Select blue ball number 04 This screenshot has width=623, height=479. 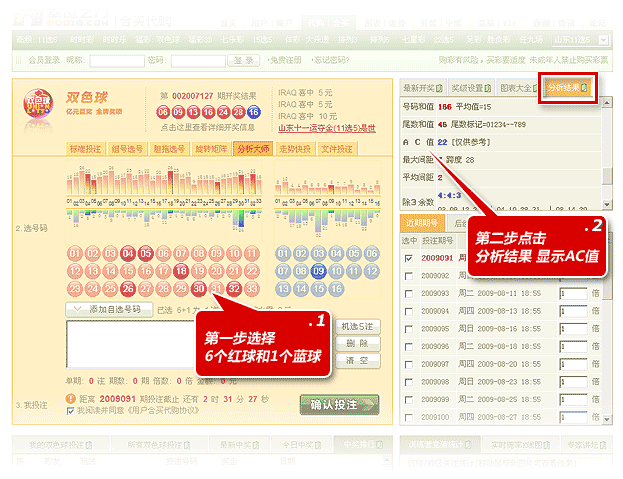point(336,253)
